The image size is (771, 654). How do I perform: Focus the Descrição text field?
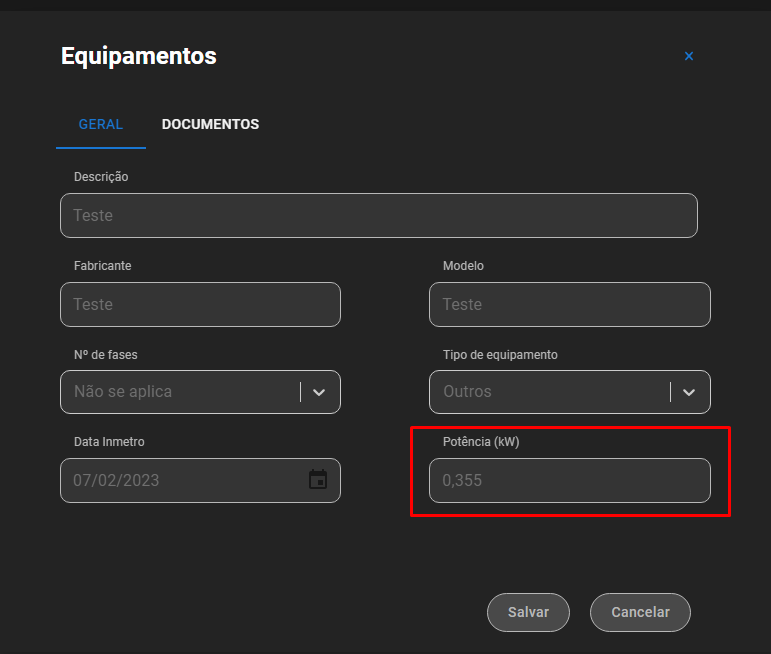(379, 215)
